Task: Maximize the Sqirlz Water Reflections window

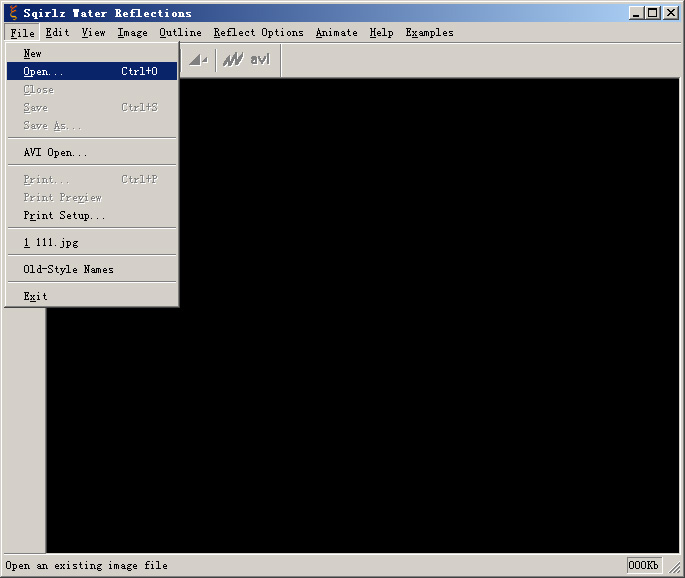Action: tap(652, 13)
